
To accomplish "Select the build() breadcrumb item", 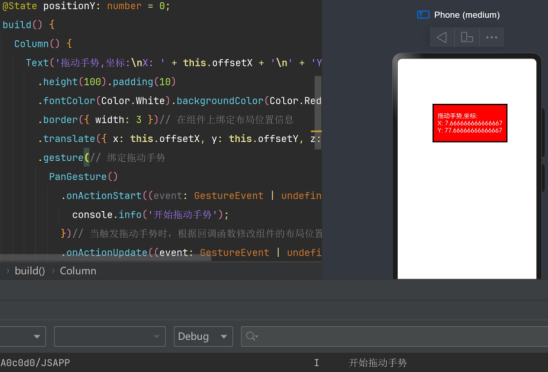I will coord(30,271).
